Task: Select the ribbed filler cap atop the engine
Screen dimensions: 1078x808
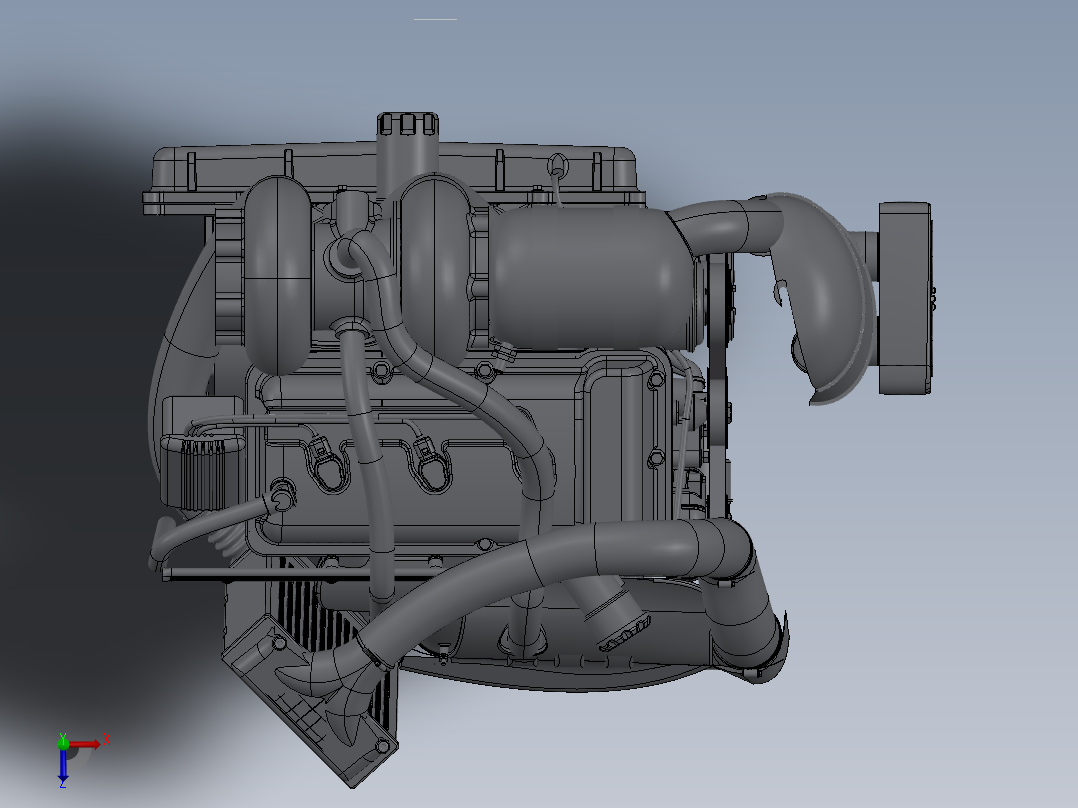Action: 408,124
